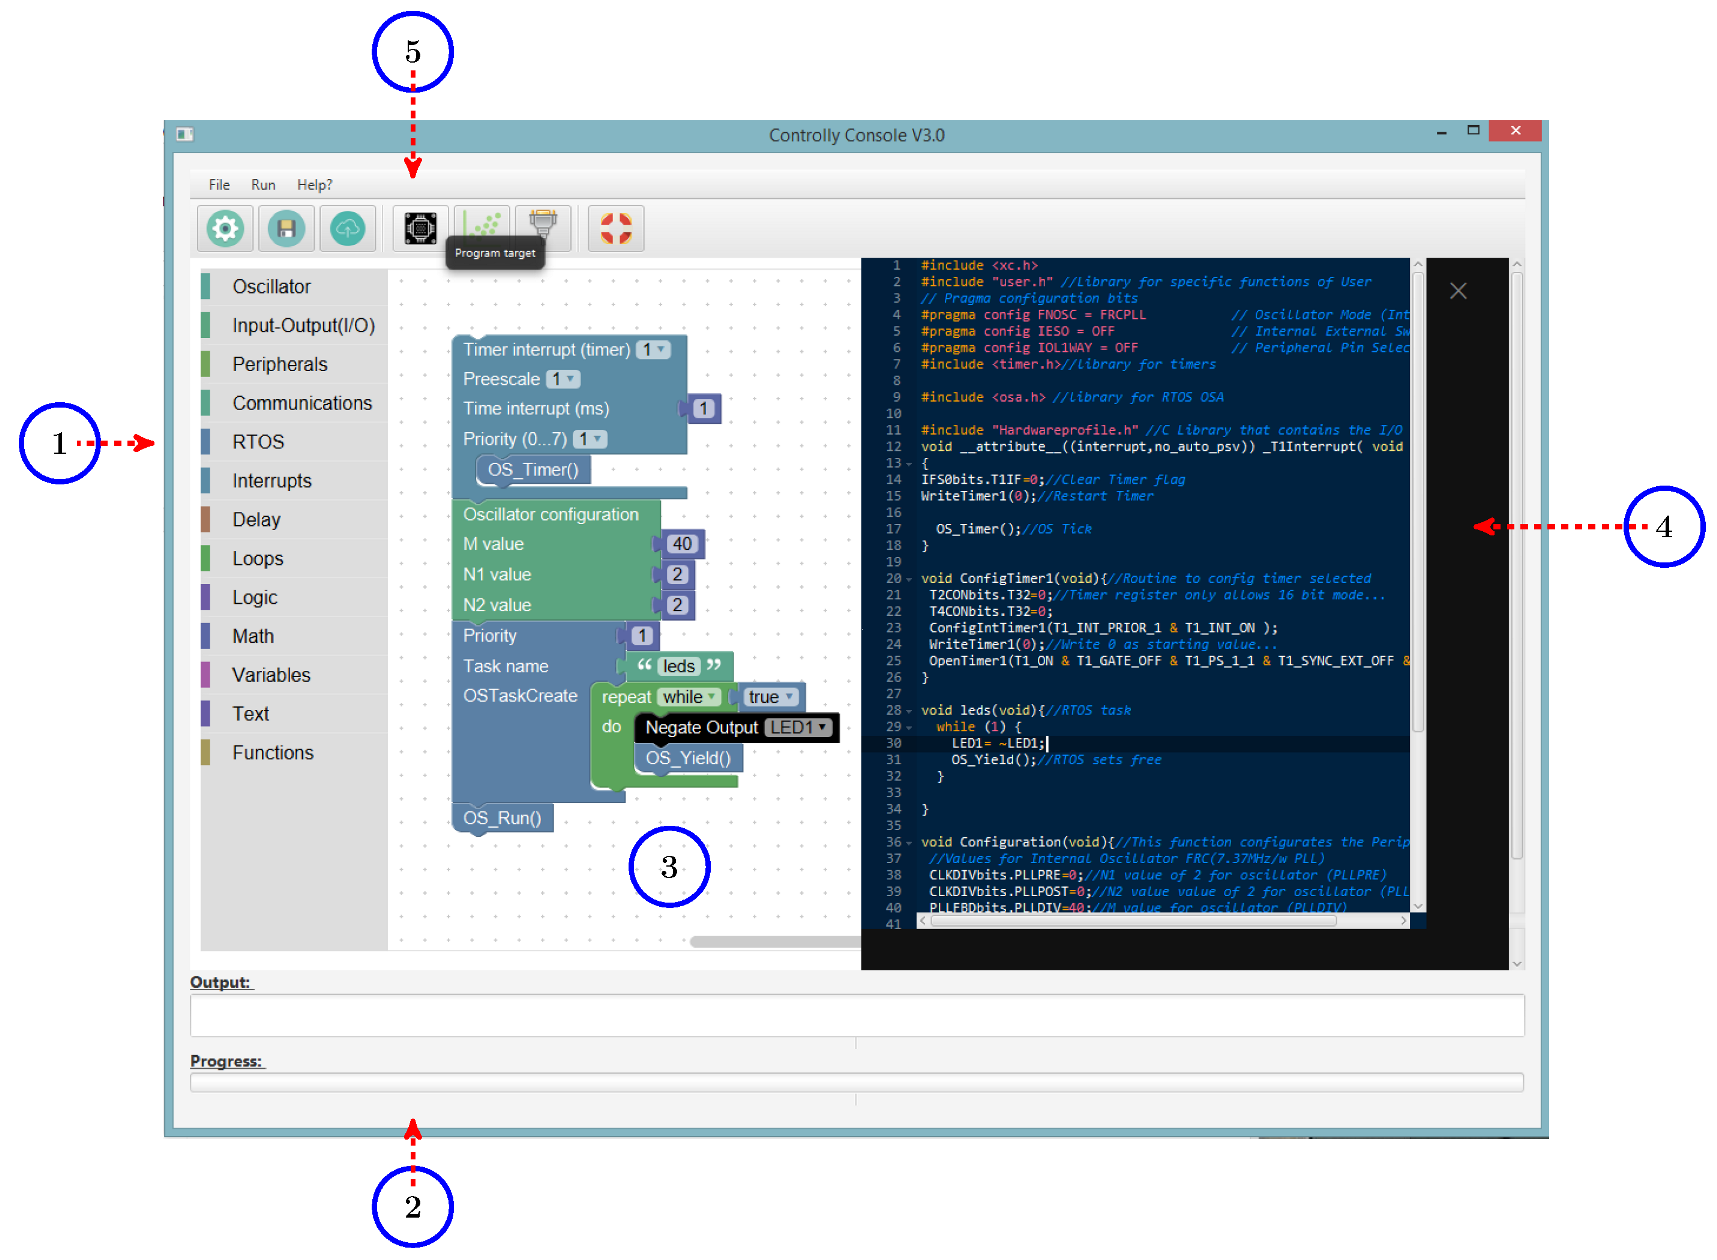Screen dimensions: 1717x1260
Task: Open the Run menu
Action: click(263, 185)
